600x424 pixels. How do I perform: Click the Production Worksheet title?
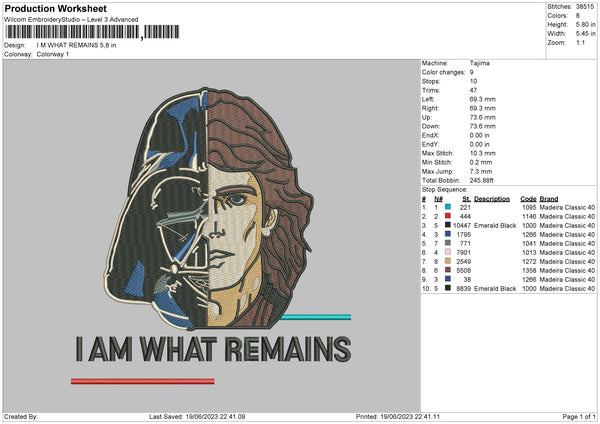pos(56,8)
